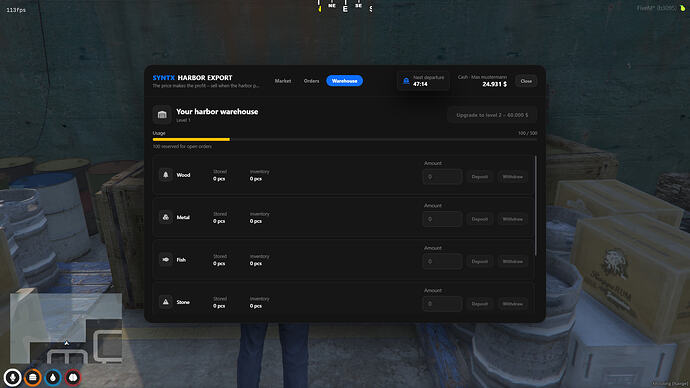This screenshot has width=690, height=388.
Task: Click the Fish item label
Action: tap(181, 260)
